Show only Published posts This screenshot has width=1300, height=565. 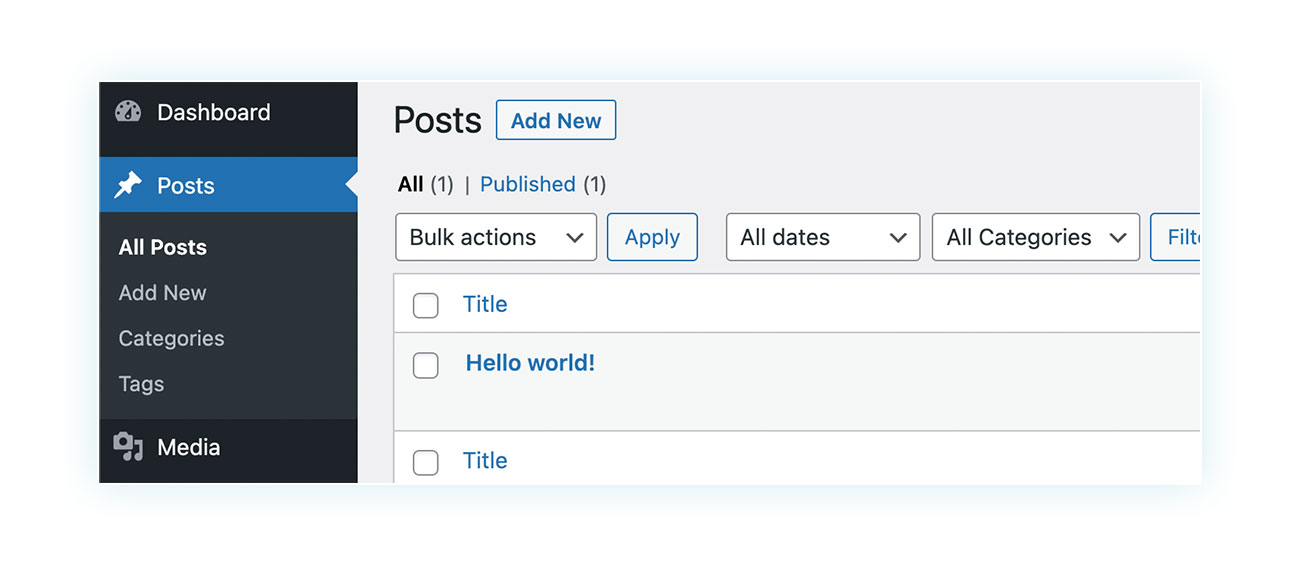coord(528,184)
